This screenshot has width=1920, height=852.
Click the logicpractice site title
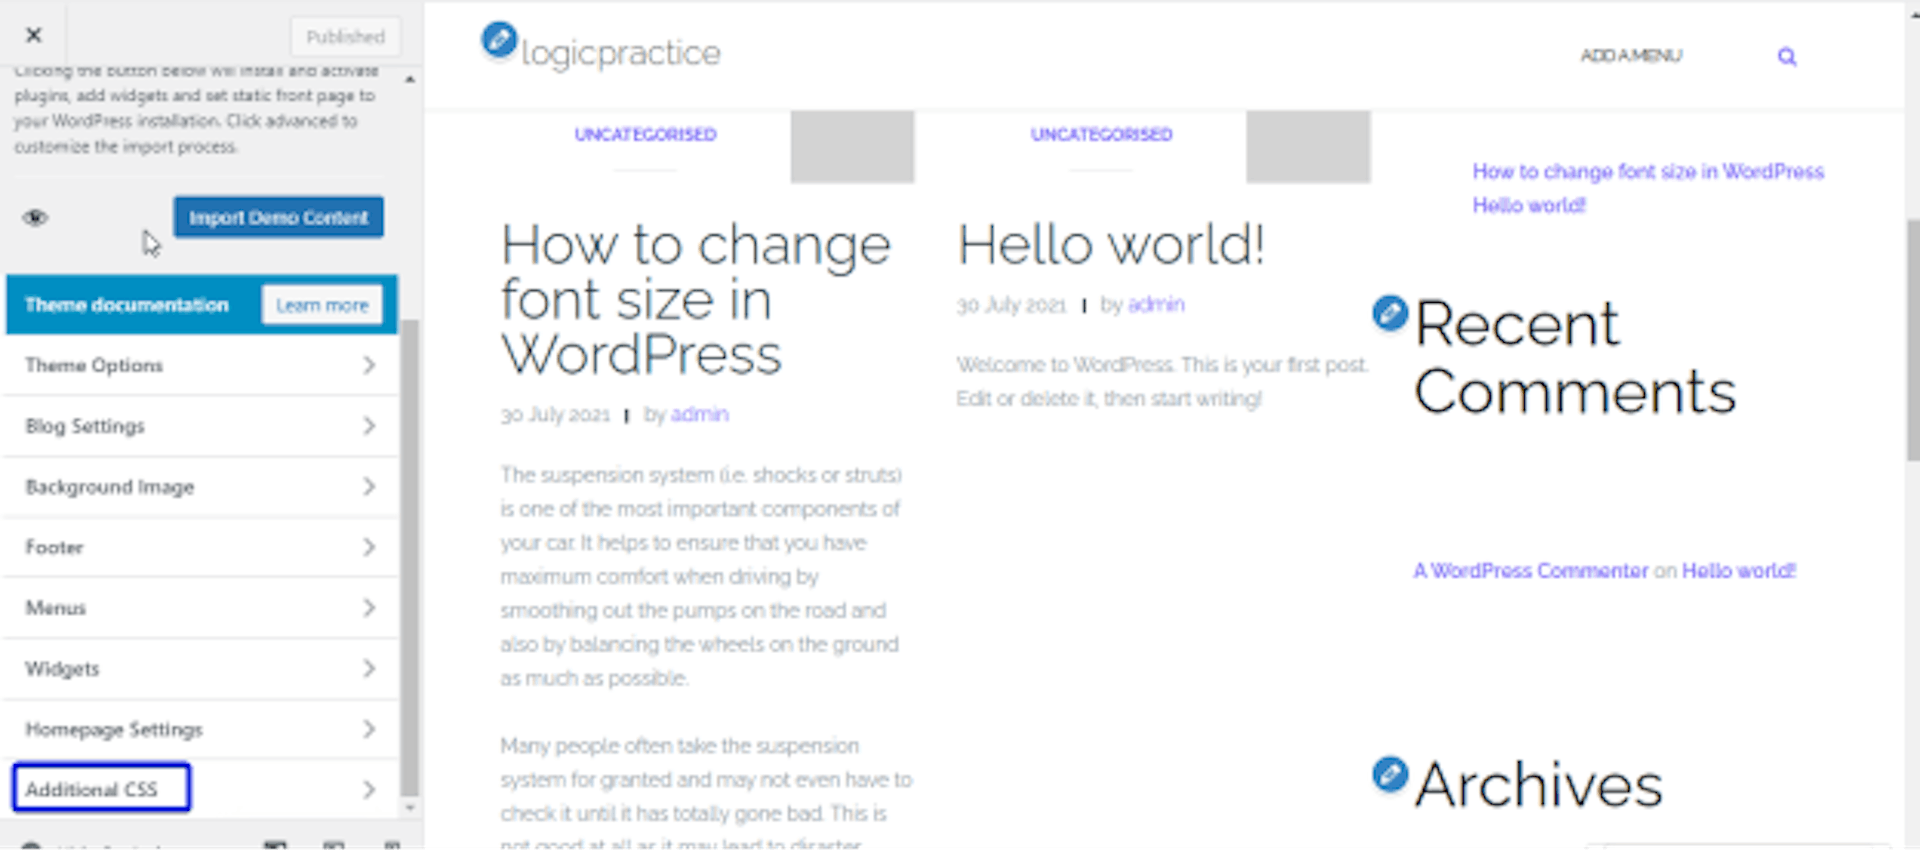tap(620, 53)
